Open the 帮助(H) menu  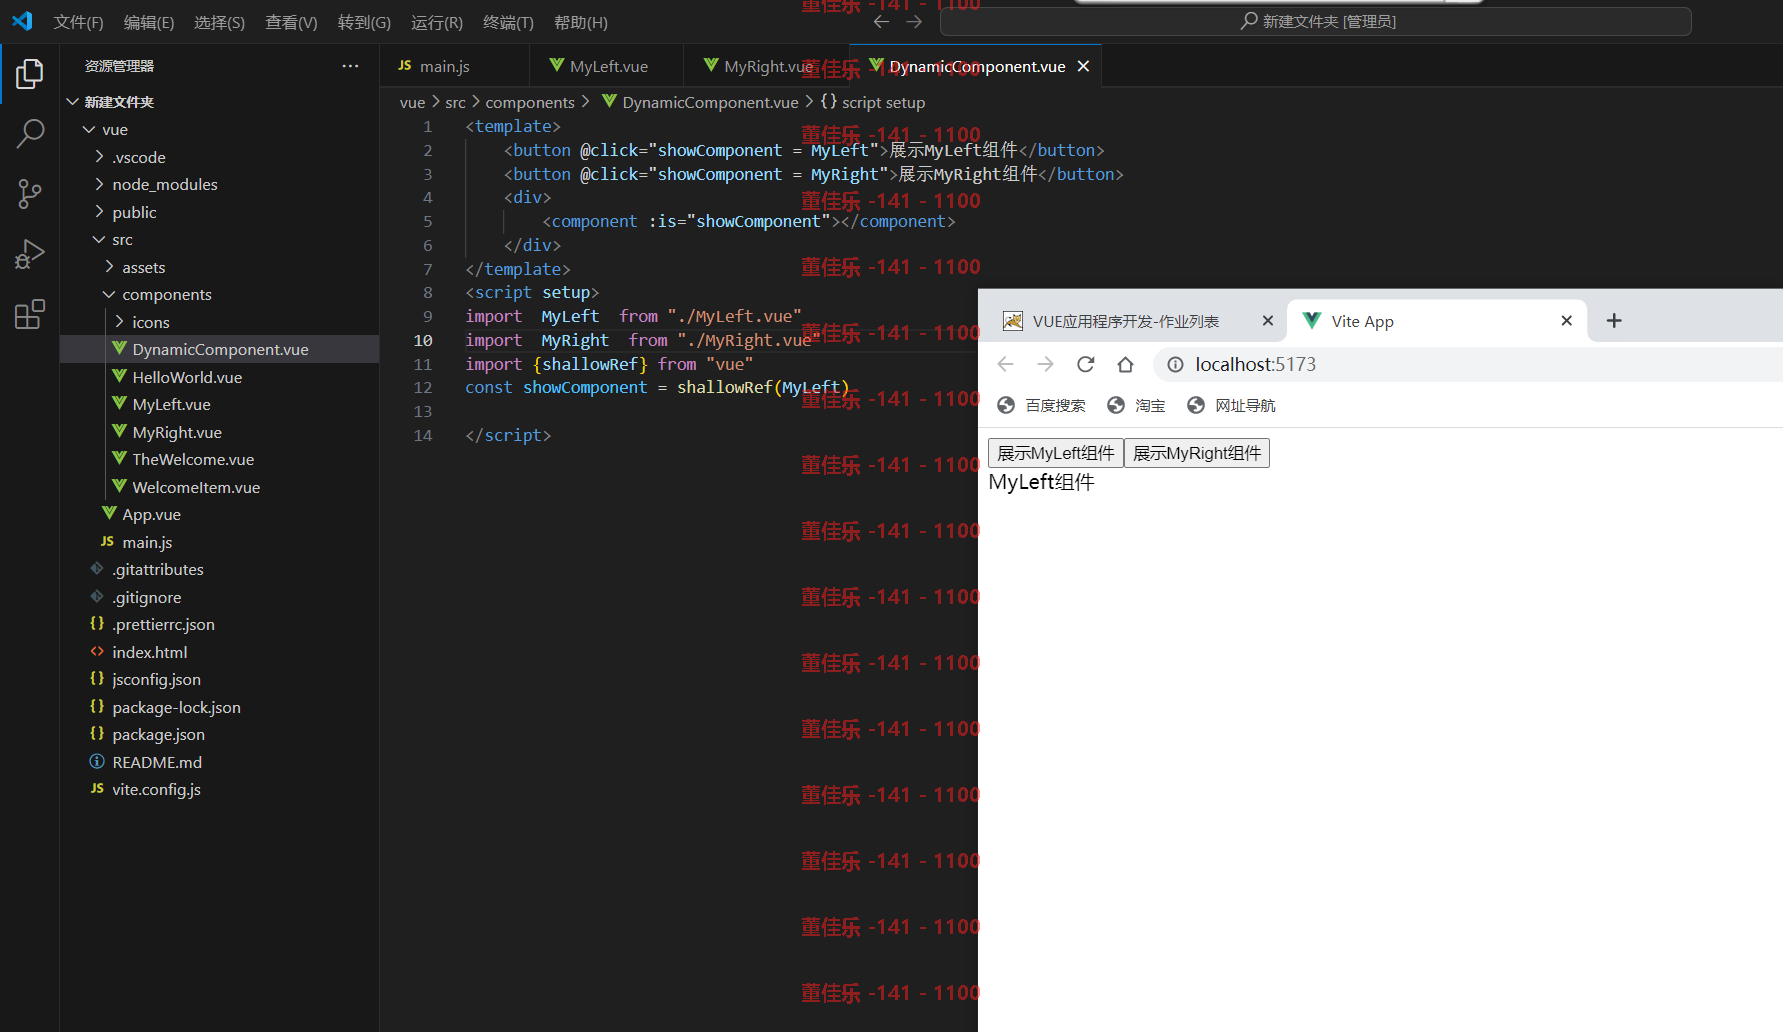(580, 22)
